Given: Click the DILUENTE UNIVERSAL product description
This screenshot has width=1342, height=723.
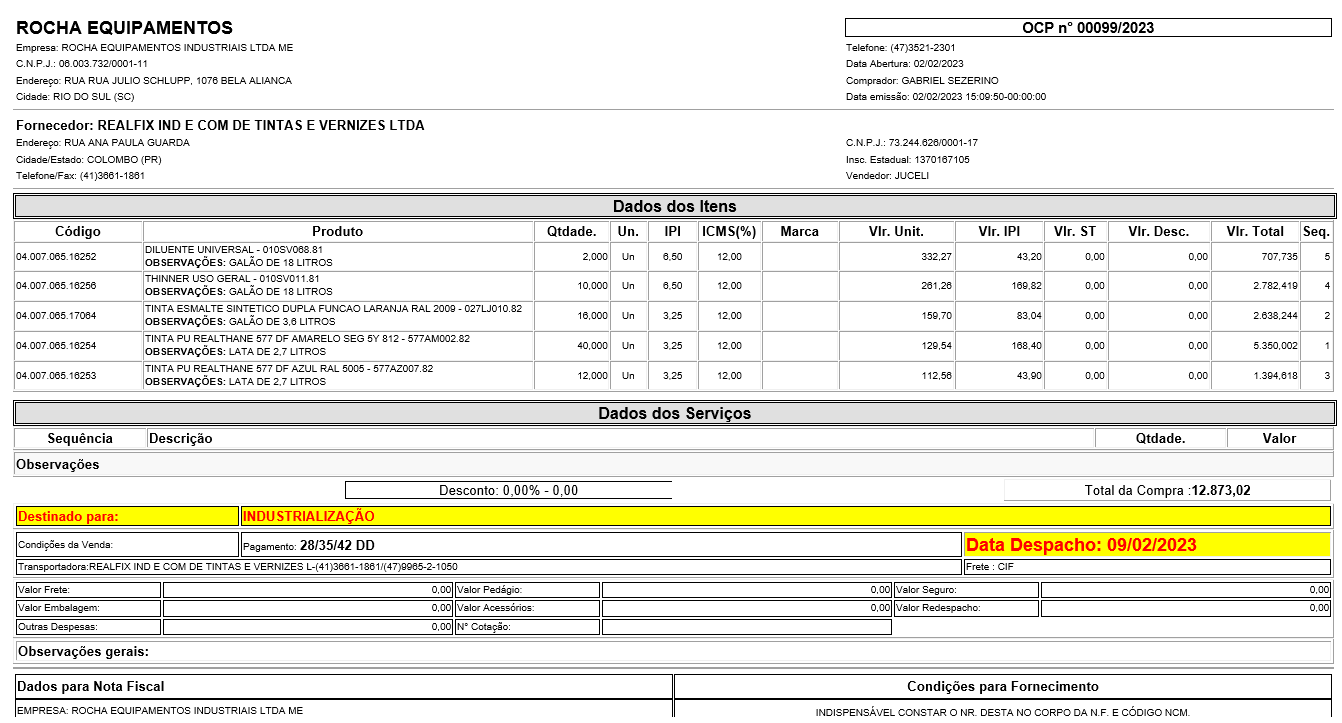Looking at the screenshot, I should pos(234,250).
